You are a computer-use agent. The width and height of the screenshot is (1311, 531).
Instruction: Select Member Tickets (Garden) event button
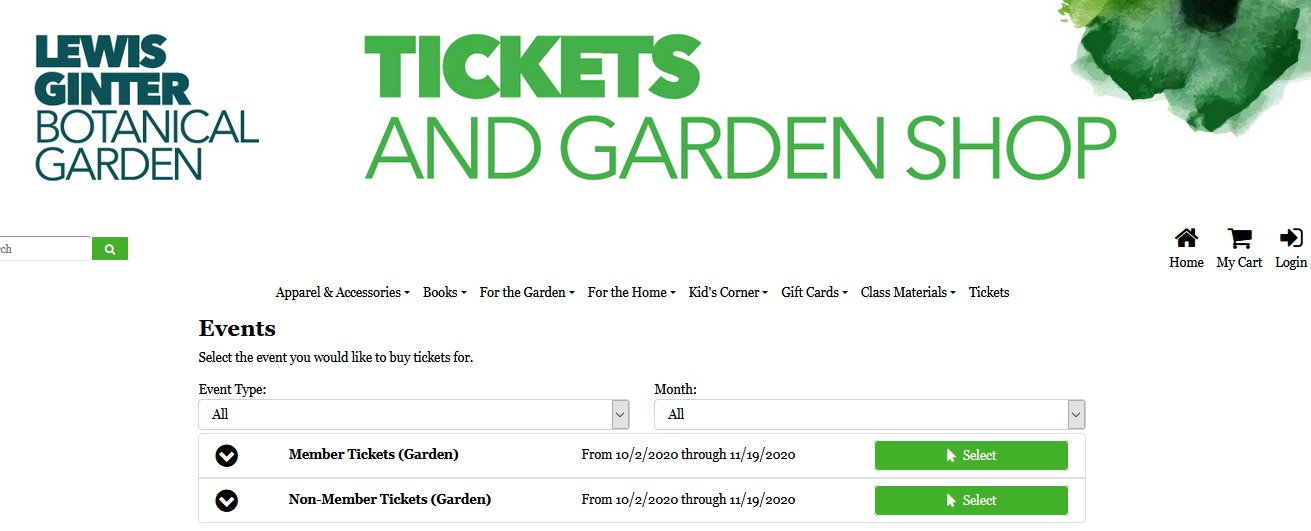click(971, 455)
